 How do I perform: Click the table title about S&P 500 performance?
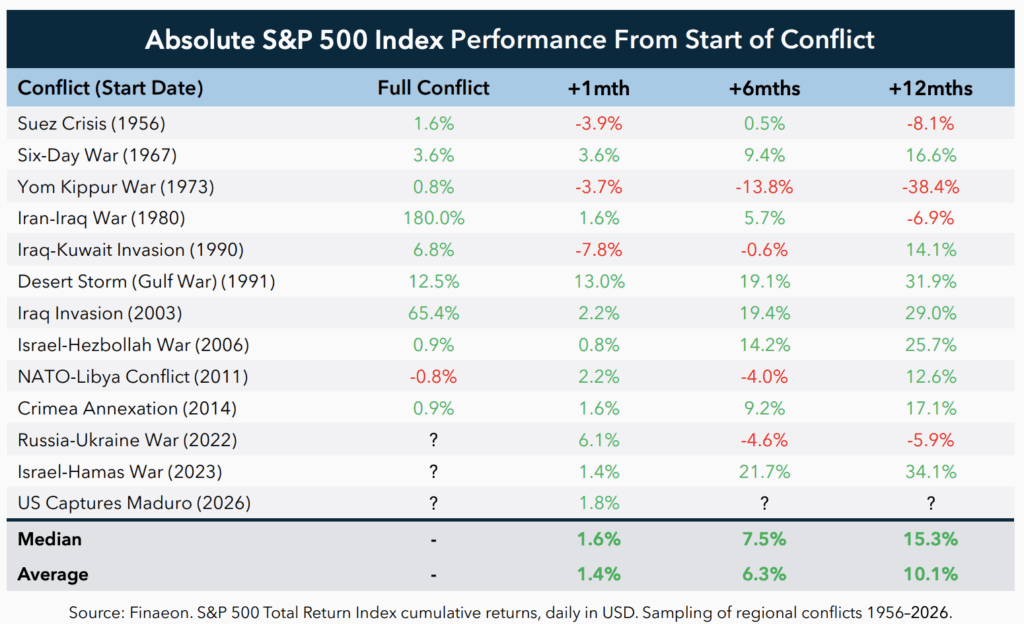pos(510,40)
